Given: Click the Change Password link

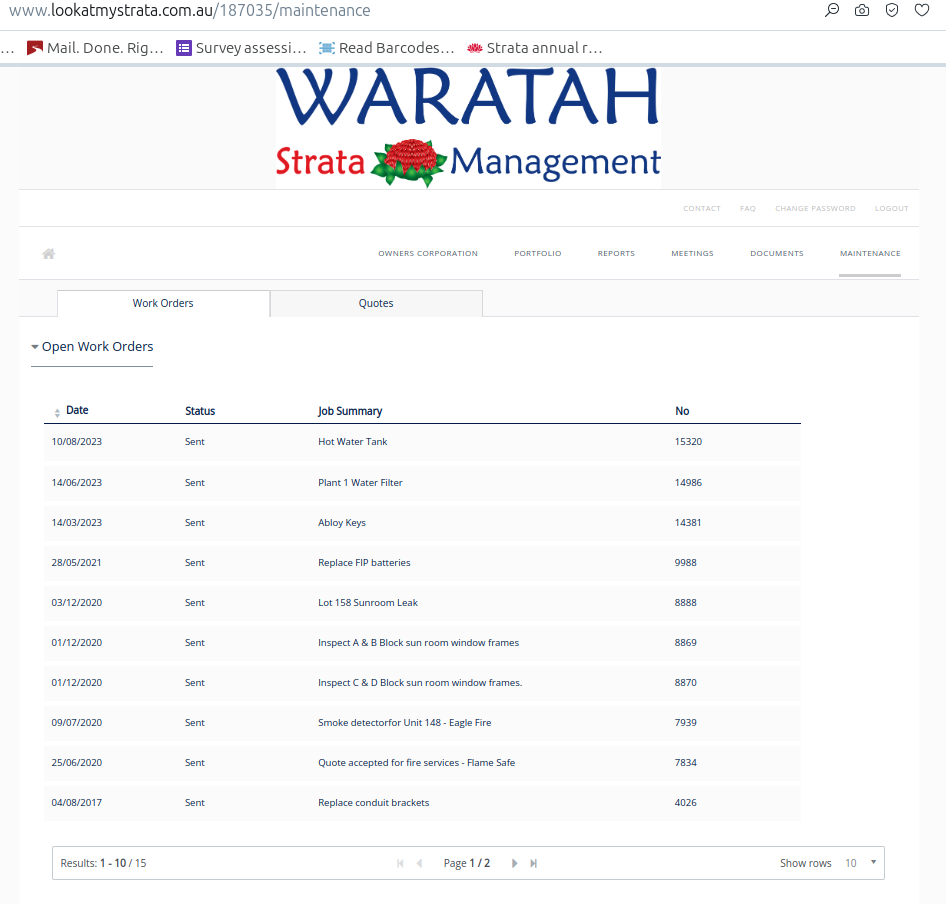Looking at the screenshot, I should (815, 208).
